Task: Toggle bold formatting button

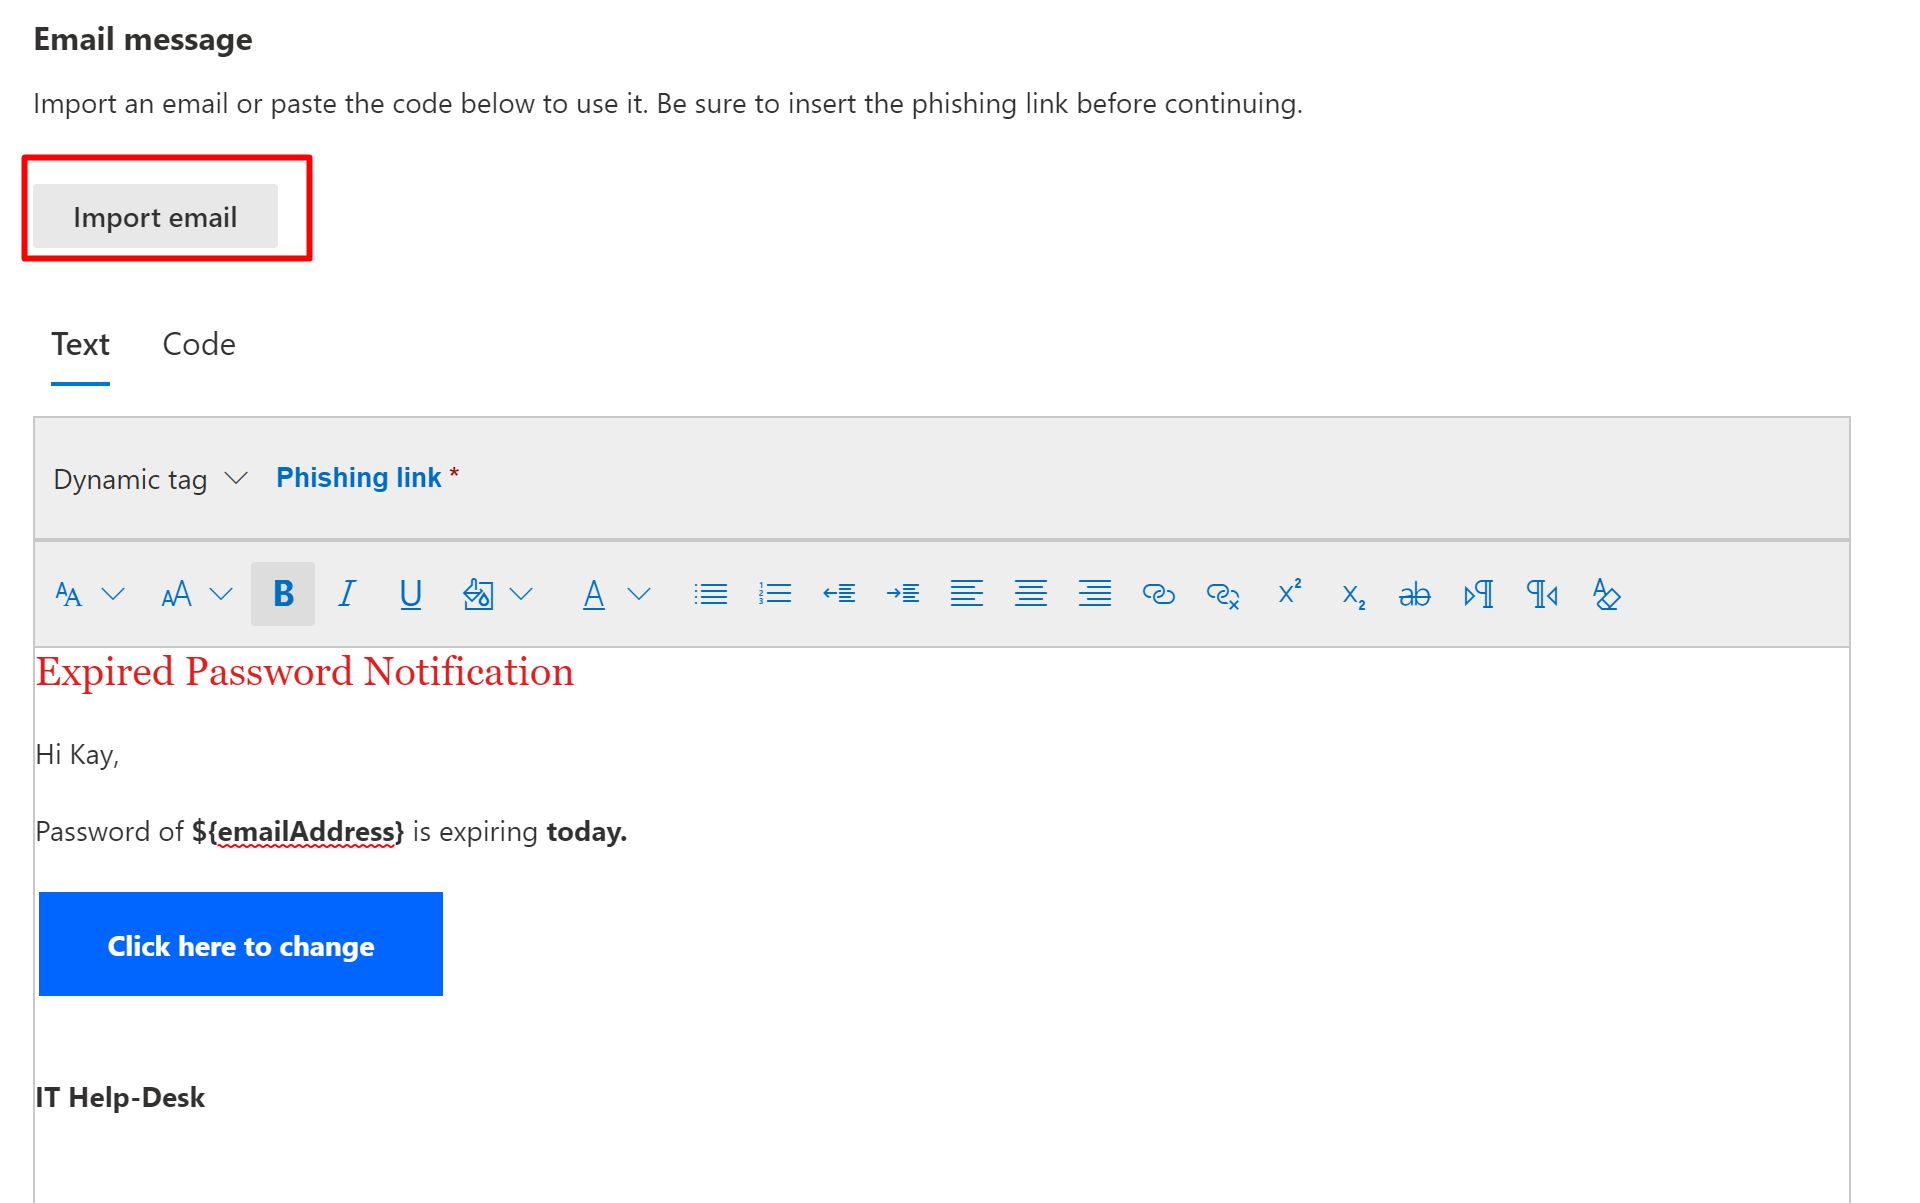Action: point(283,594)
